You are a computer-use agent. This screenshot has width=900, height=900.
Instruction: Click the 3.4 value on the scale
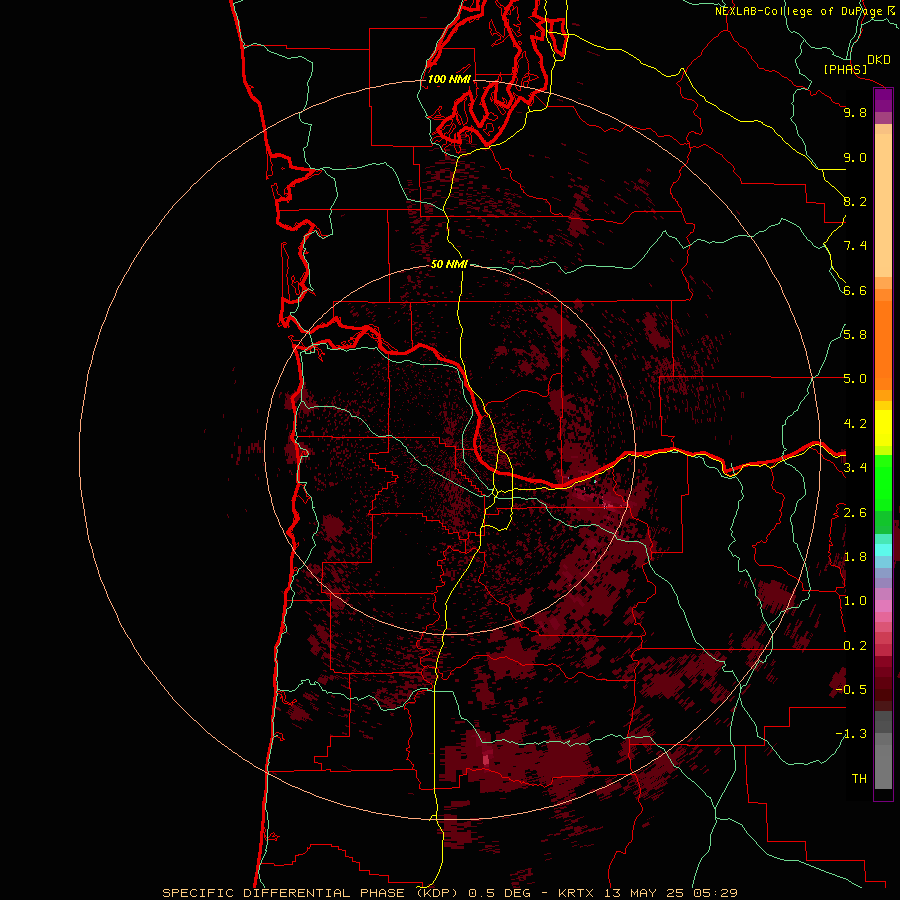855,468
